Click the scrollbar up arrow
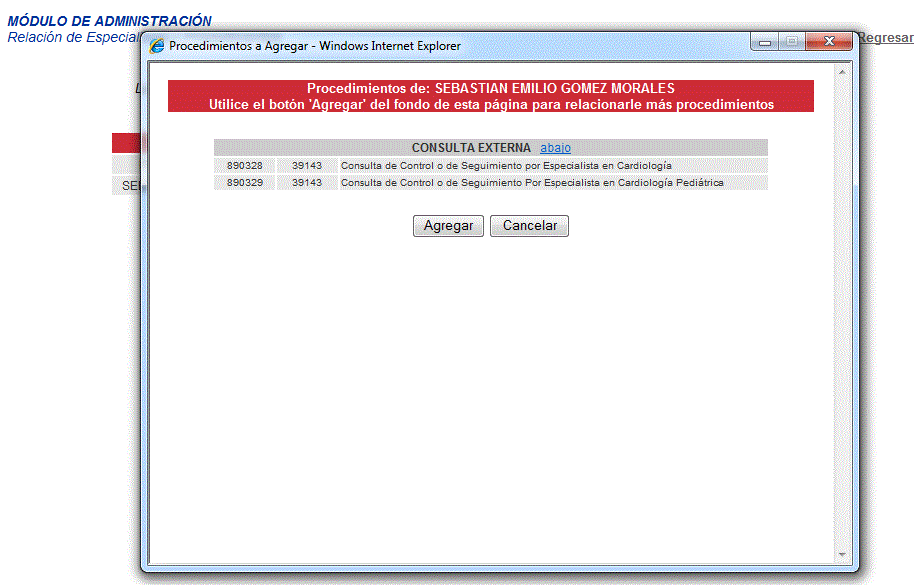 click(x=842, y=72)
